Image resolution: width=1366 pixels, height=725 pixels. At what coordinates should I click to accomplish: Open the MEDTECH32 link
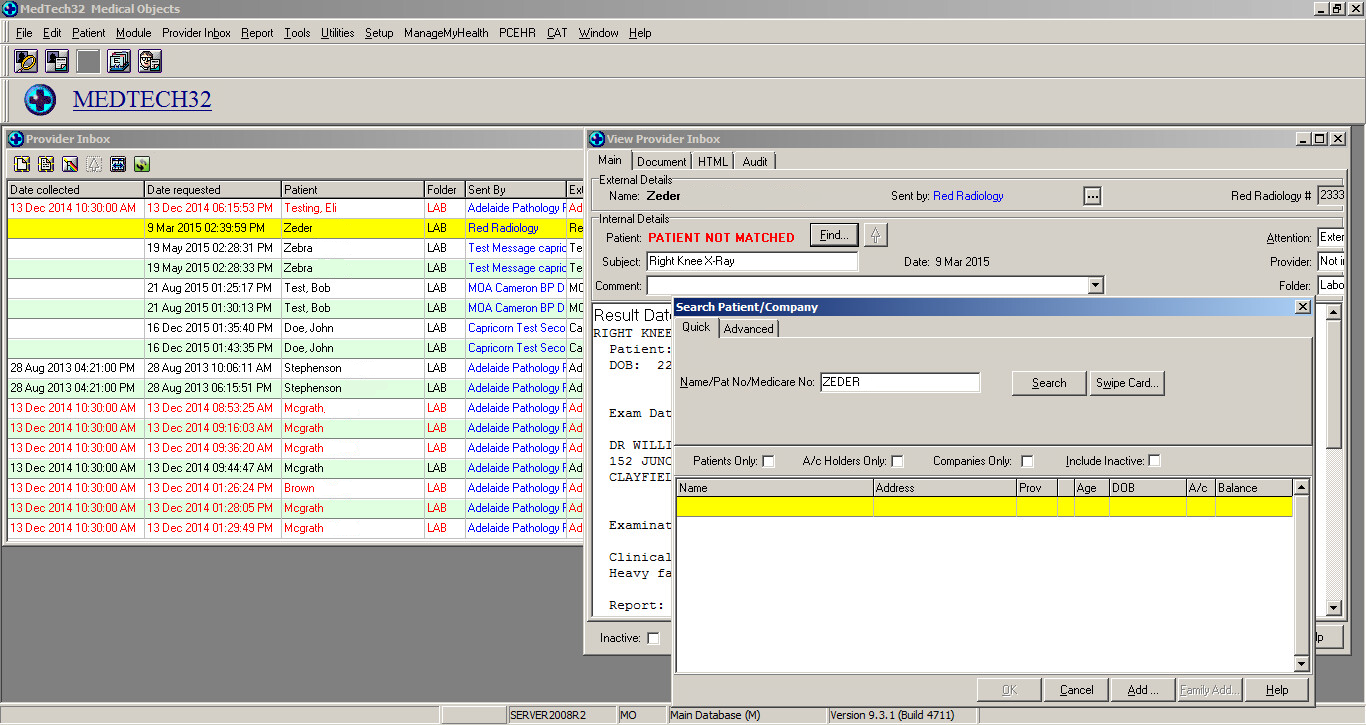pyautogui.click(x=142, y=100)
